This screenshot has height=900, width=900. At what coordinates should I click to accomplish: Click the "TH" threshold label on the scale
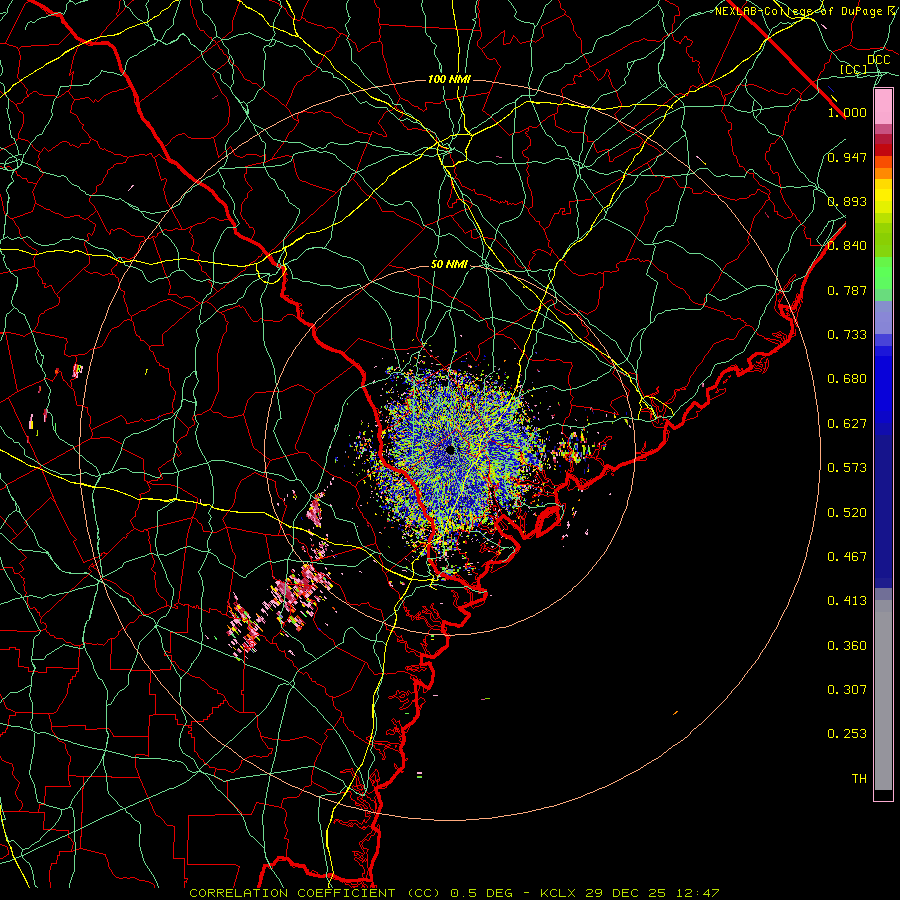[859, 779]
